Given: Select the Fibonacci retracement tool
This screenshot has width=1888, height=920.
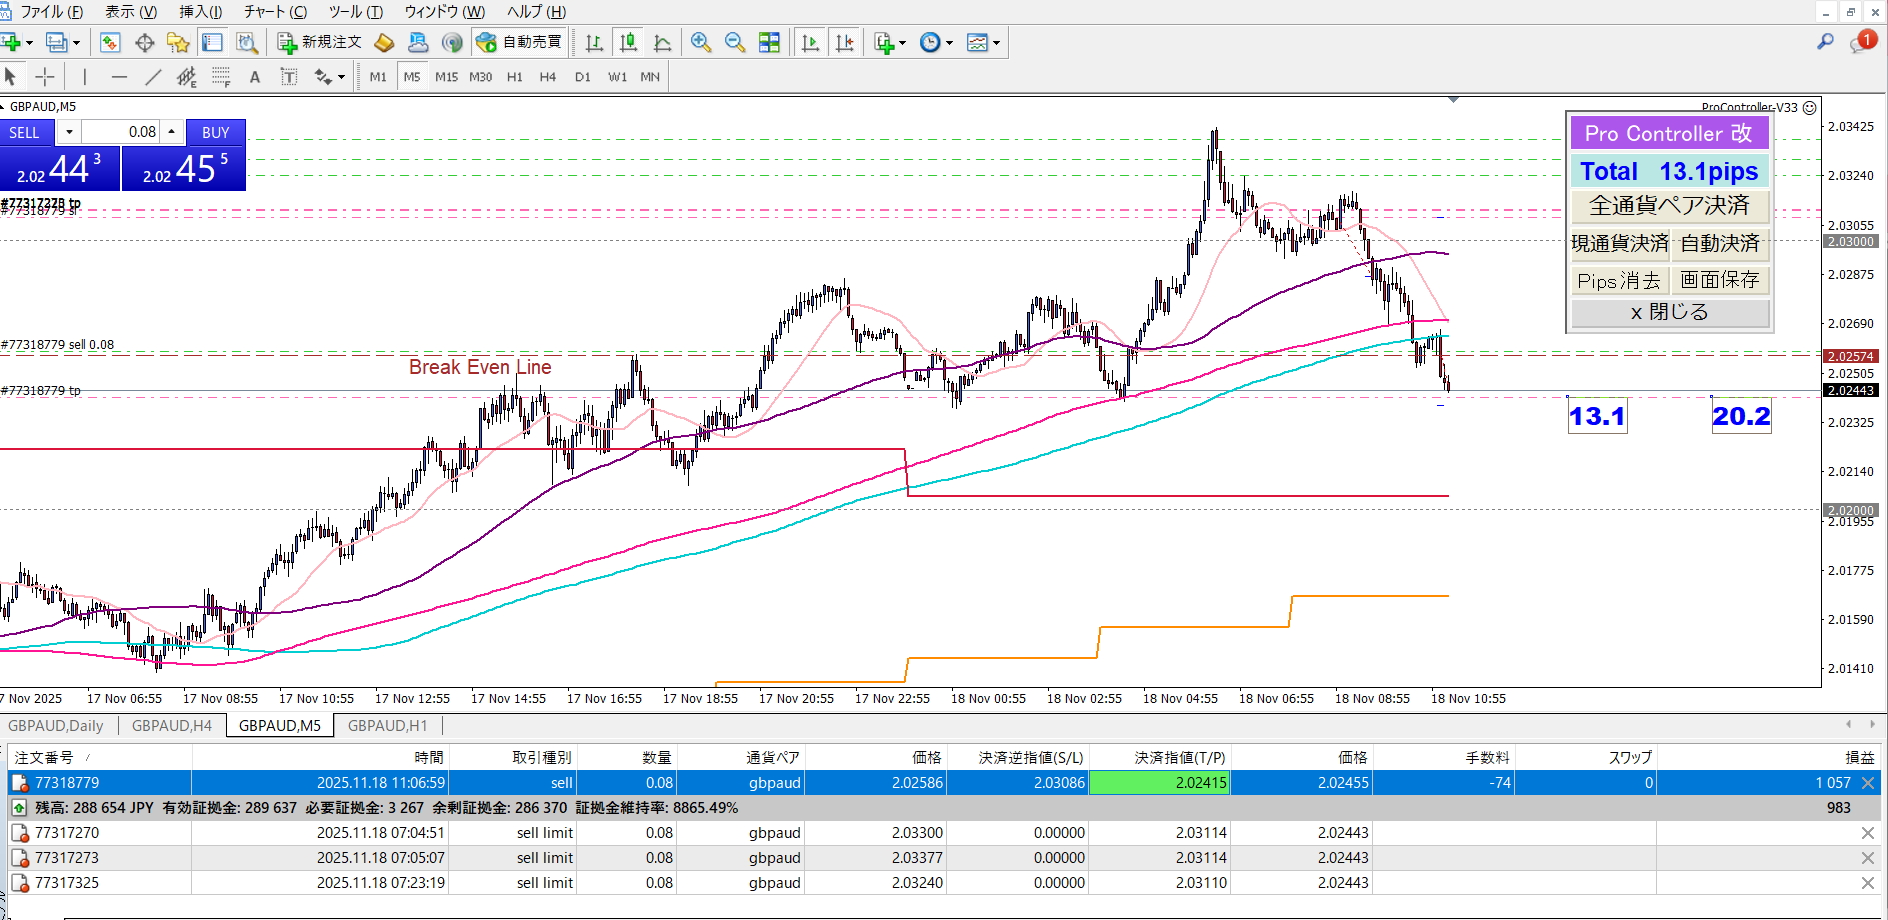Looking at the screenshot, I should point(221,77).
